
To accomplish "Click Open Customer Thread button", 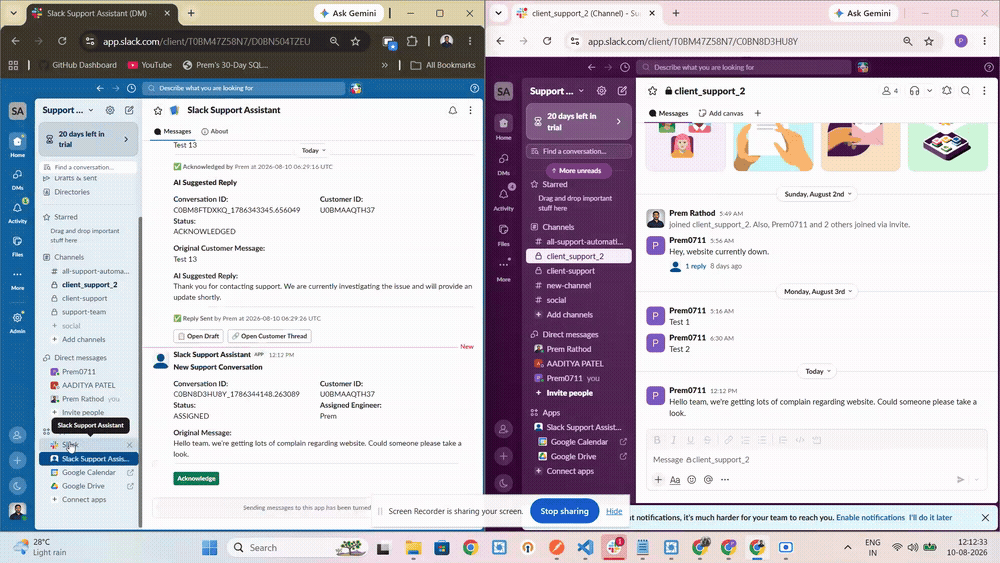I will pyautogui.click(x=269, y=336).
